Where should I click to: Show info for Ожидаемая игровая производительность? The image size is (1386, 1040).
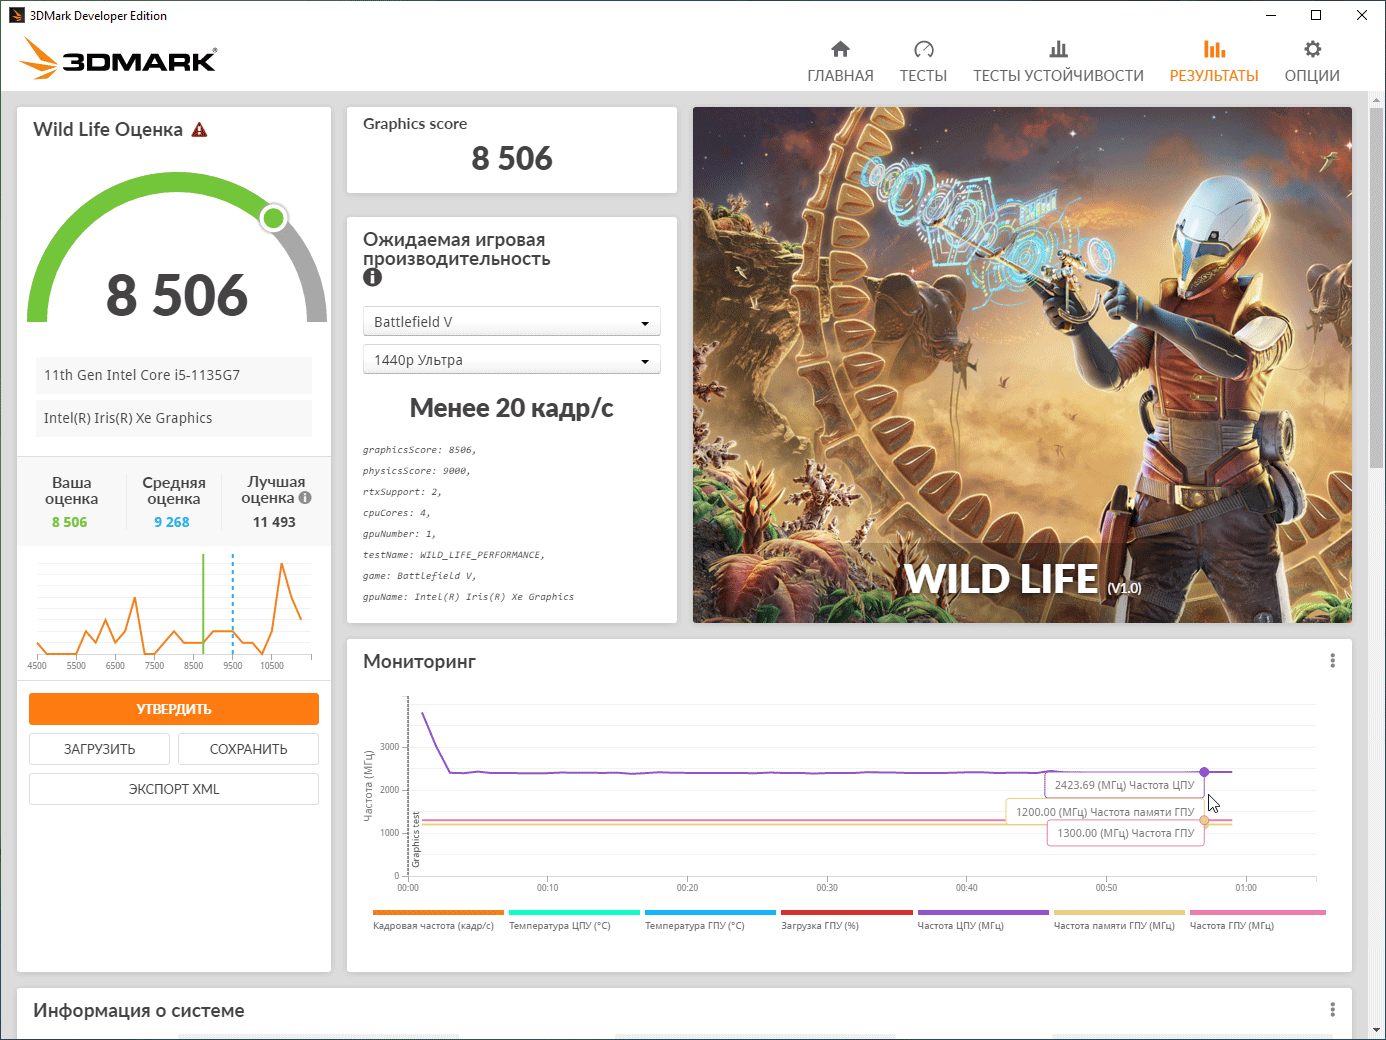tap(372, 277)
